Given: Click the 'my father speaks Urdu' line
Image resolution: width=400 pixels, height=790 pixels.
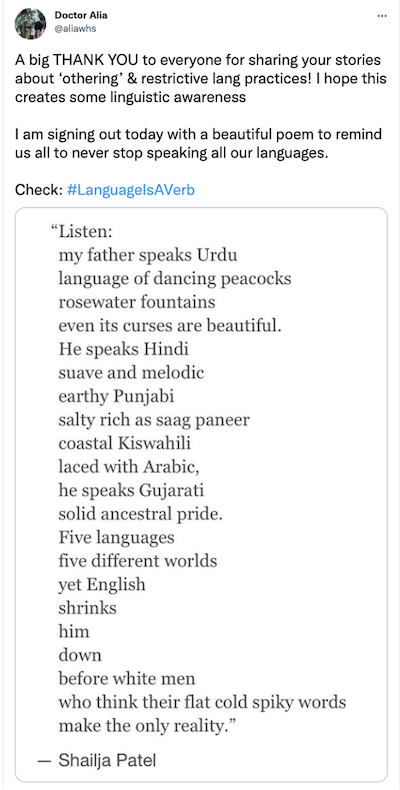Looking at the screenshot, I should [x=148, y=255].
